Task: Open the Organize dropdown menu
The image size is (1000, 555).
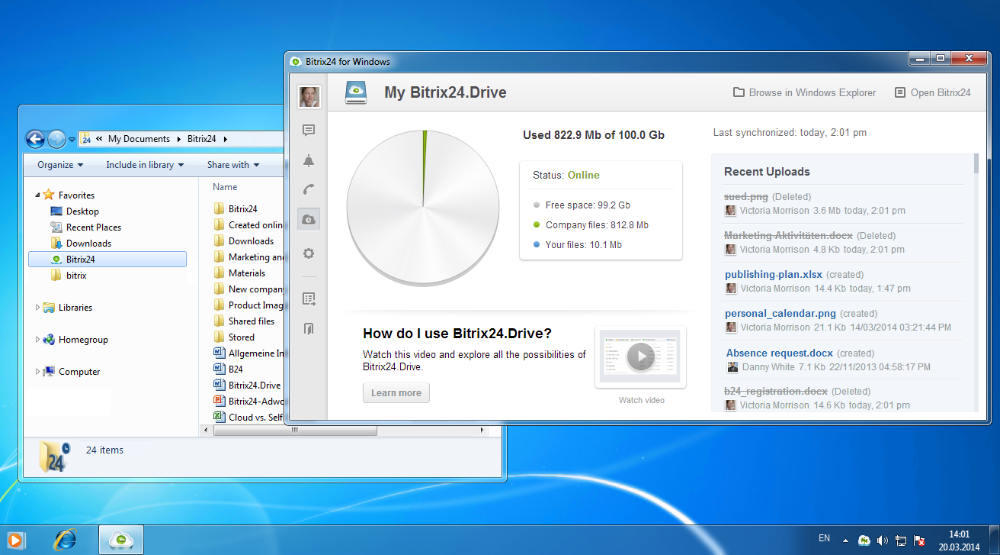Action: [x=60, y=165]
